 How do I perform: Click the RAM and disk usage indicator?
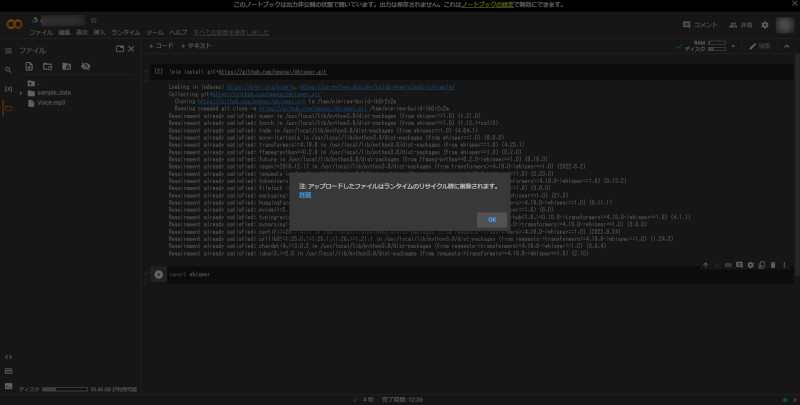point(705,46)
